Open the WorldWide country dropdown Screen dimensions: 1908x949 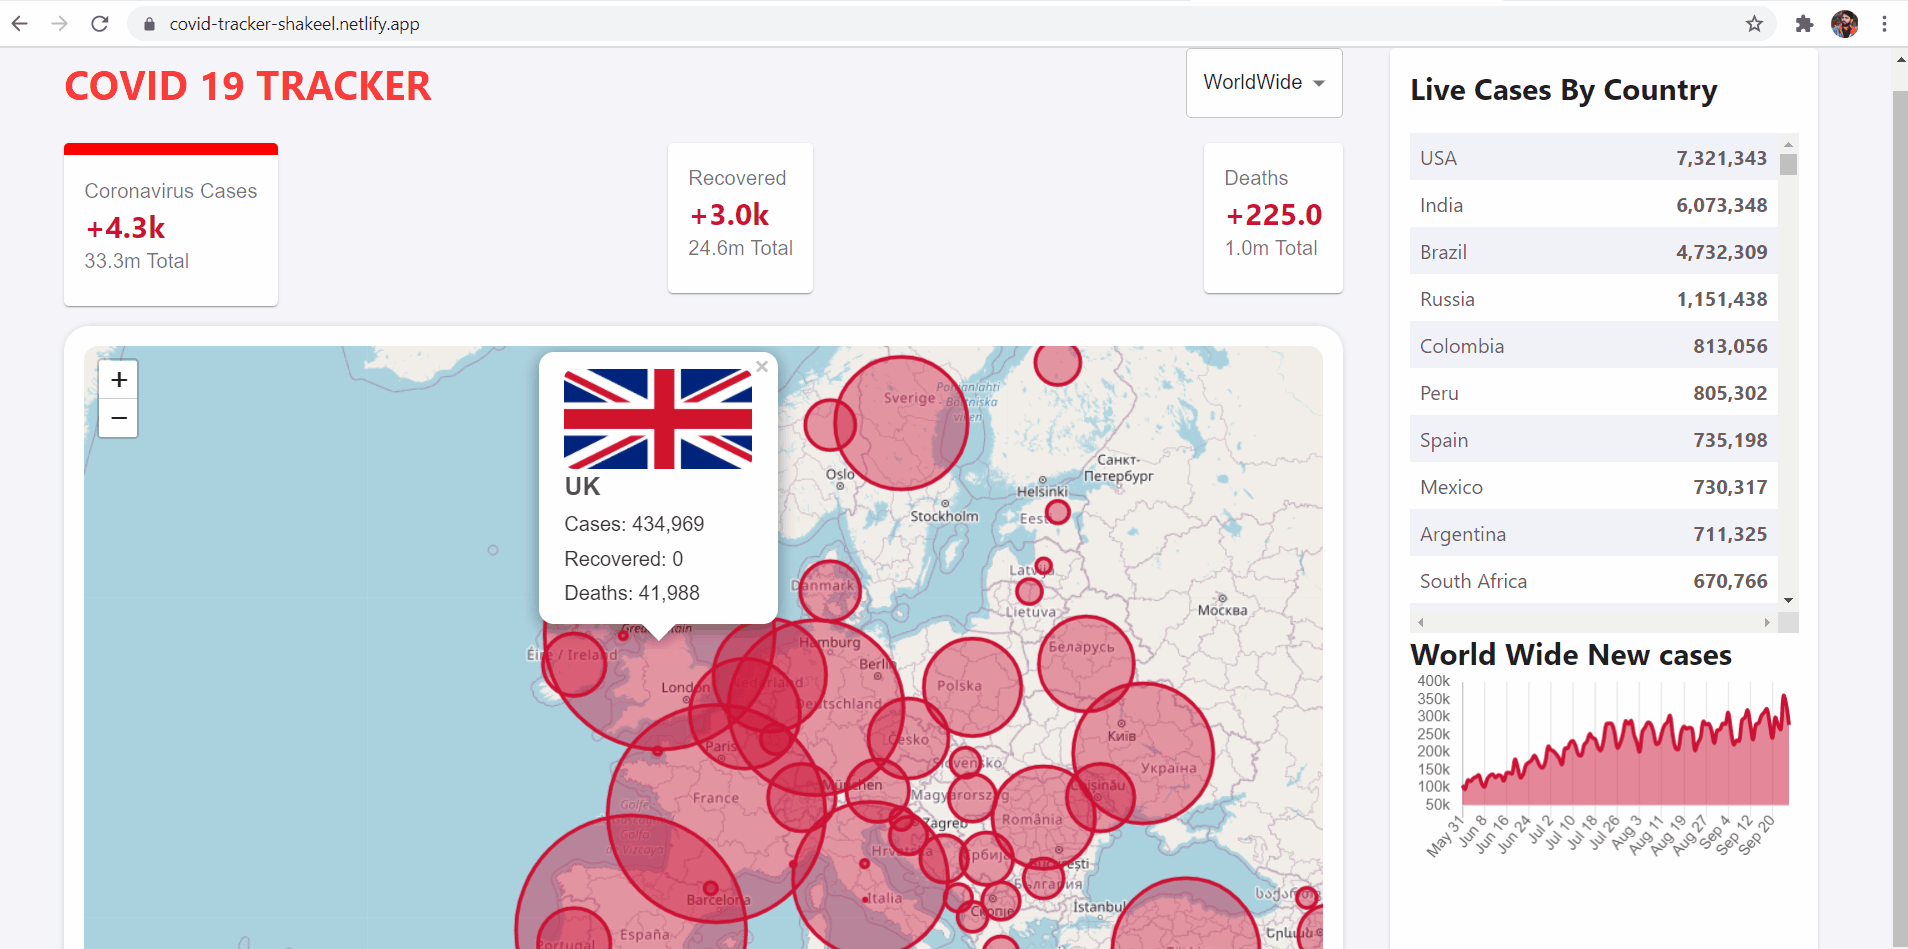pos(1264,83)
